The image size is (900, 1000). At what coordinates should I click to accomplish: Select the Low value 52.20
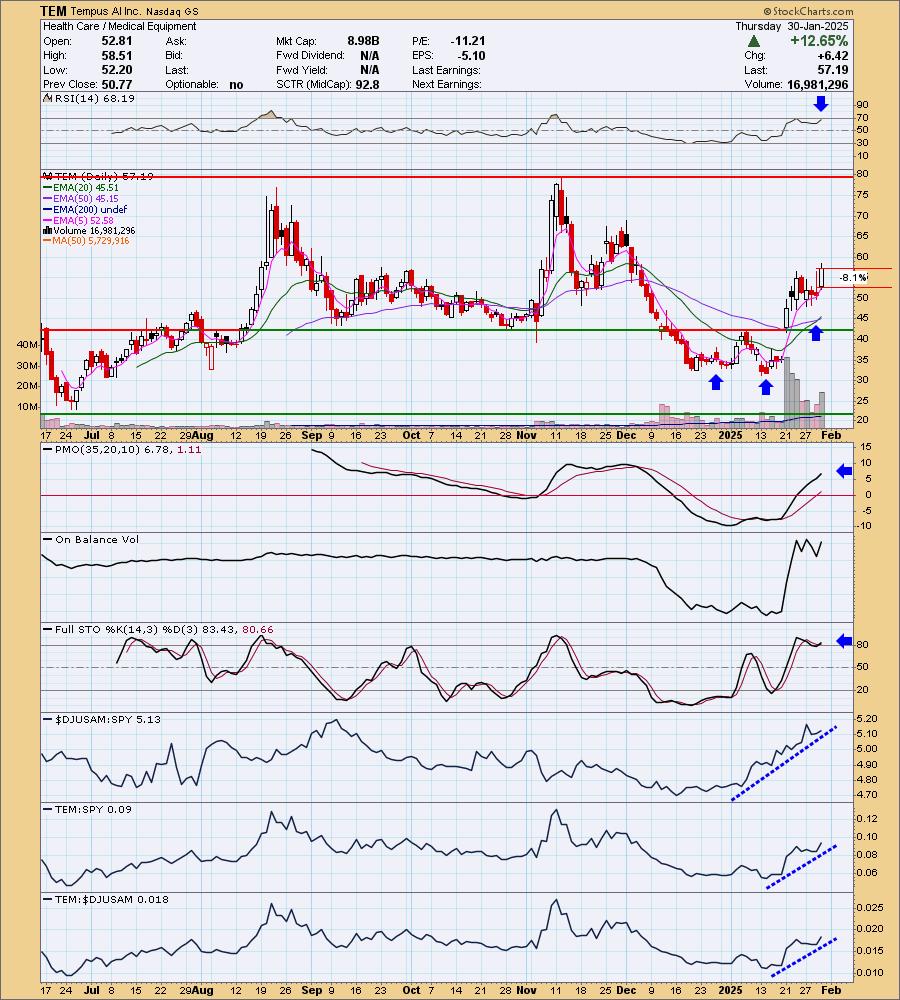(117, 70)
